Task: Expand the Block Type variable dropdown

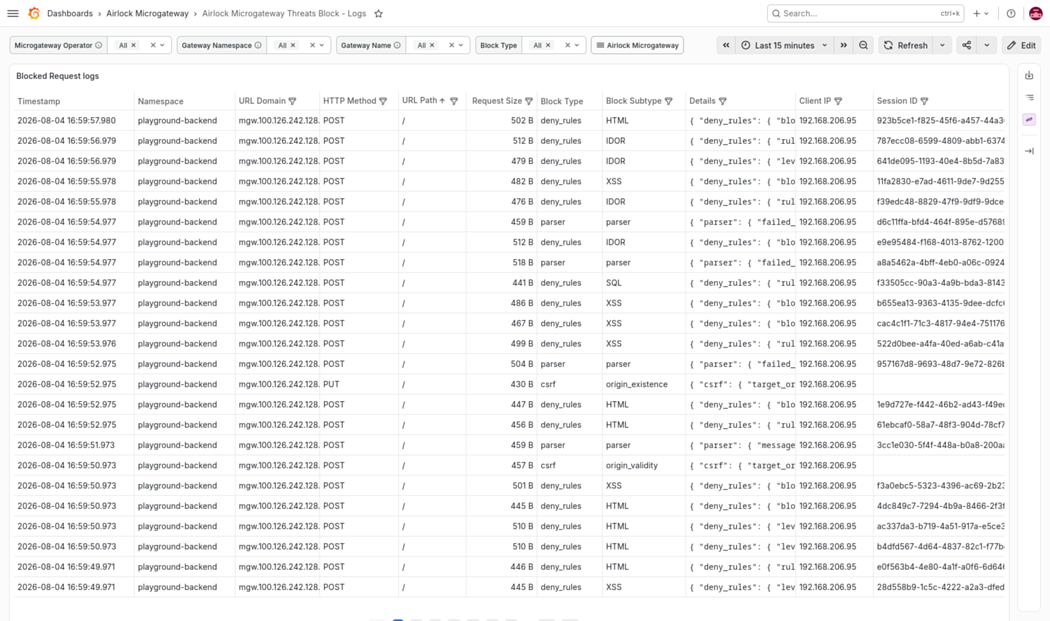Action: click(x=577, y=46)
